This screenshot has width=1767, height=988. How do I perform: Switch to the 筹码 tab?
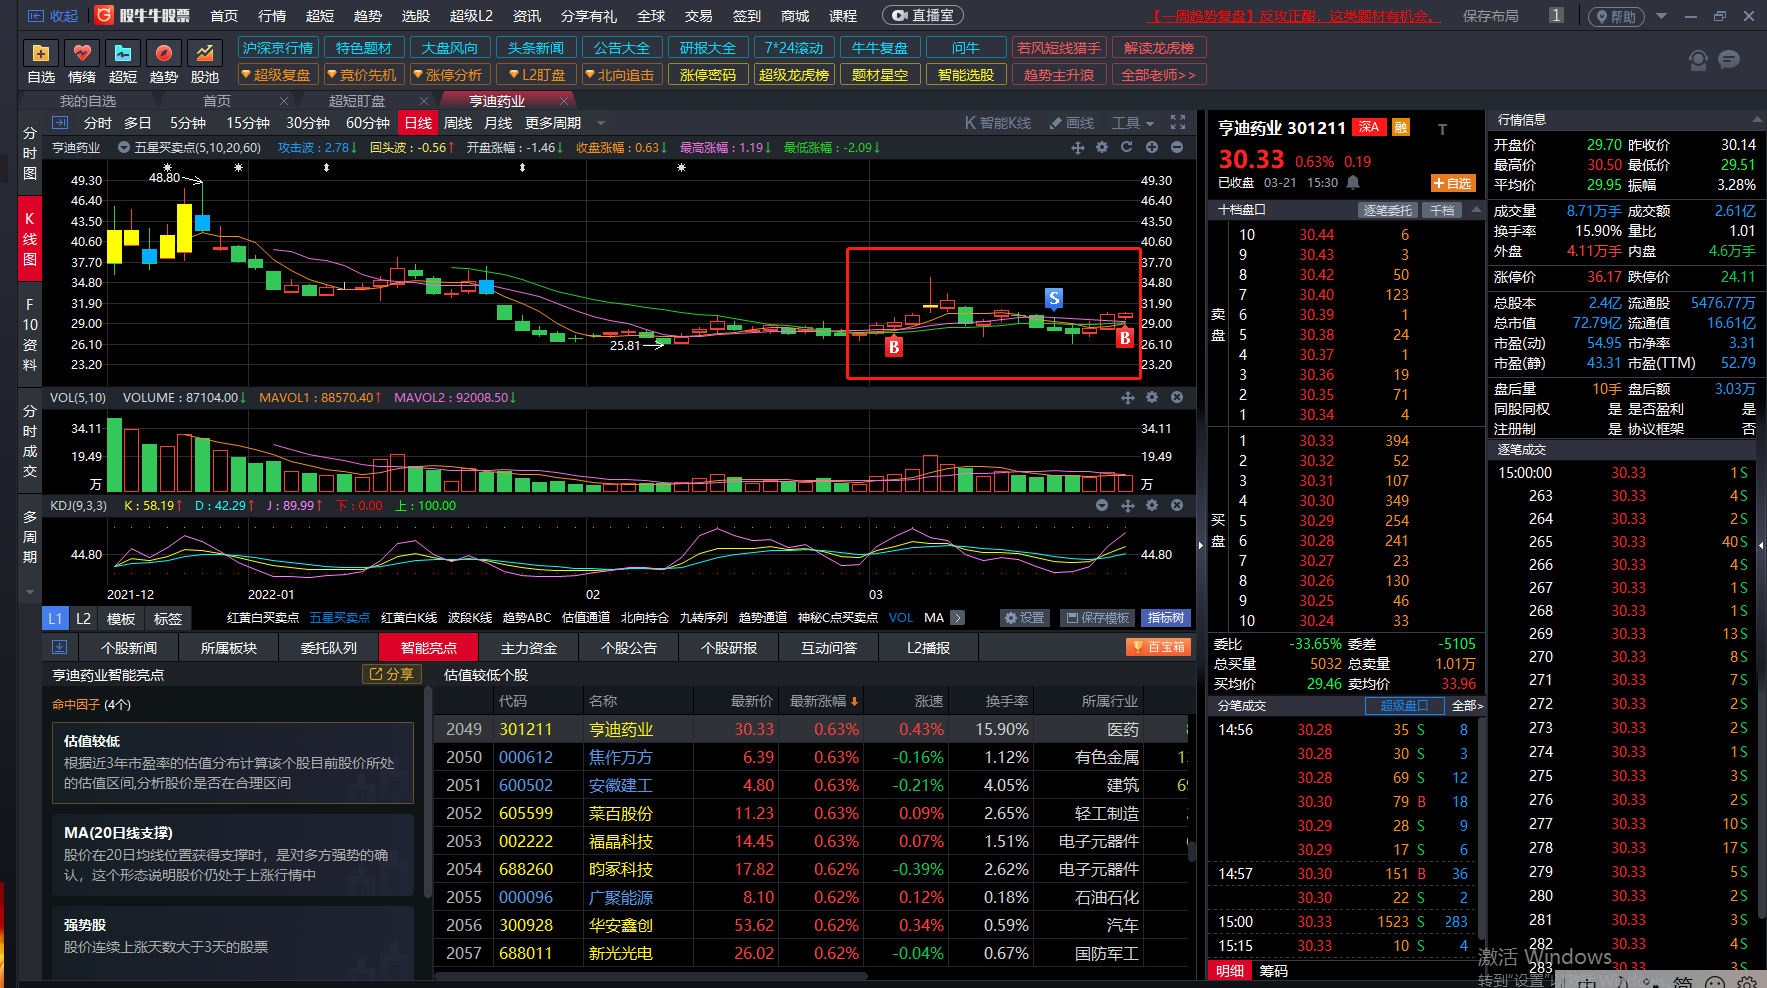pos(1274,971)
